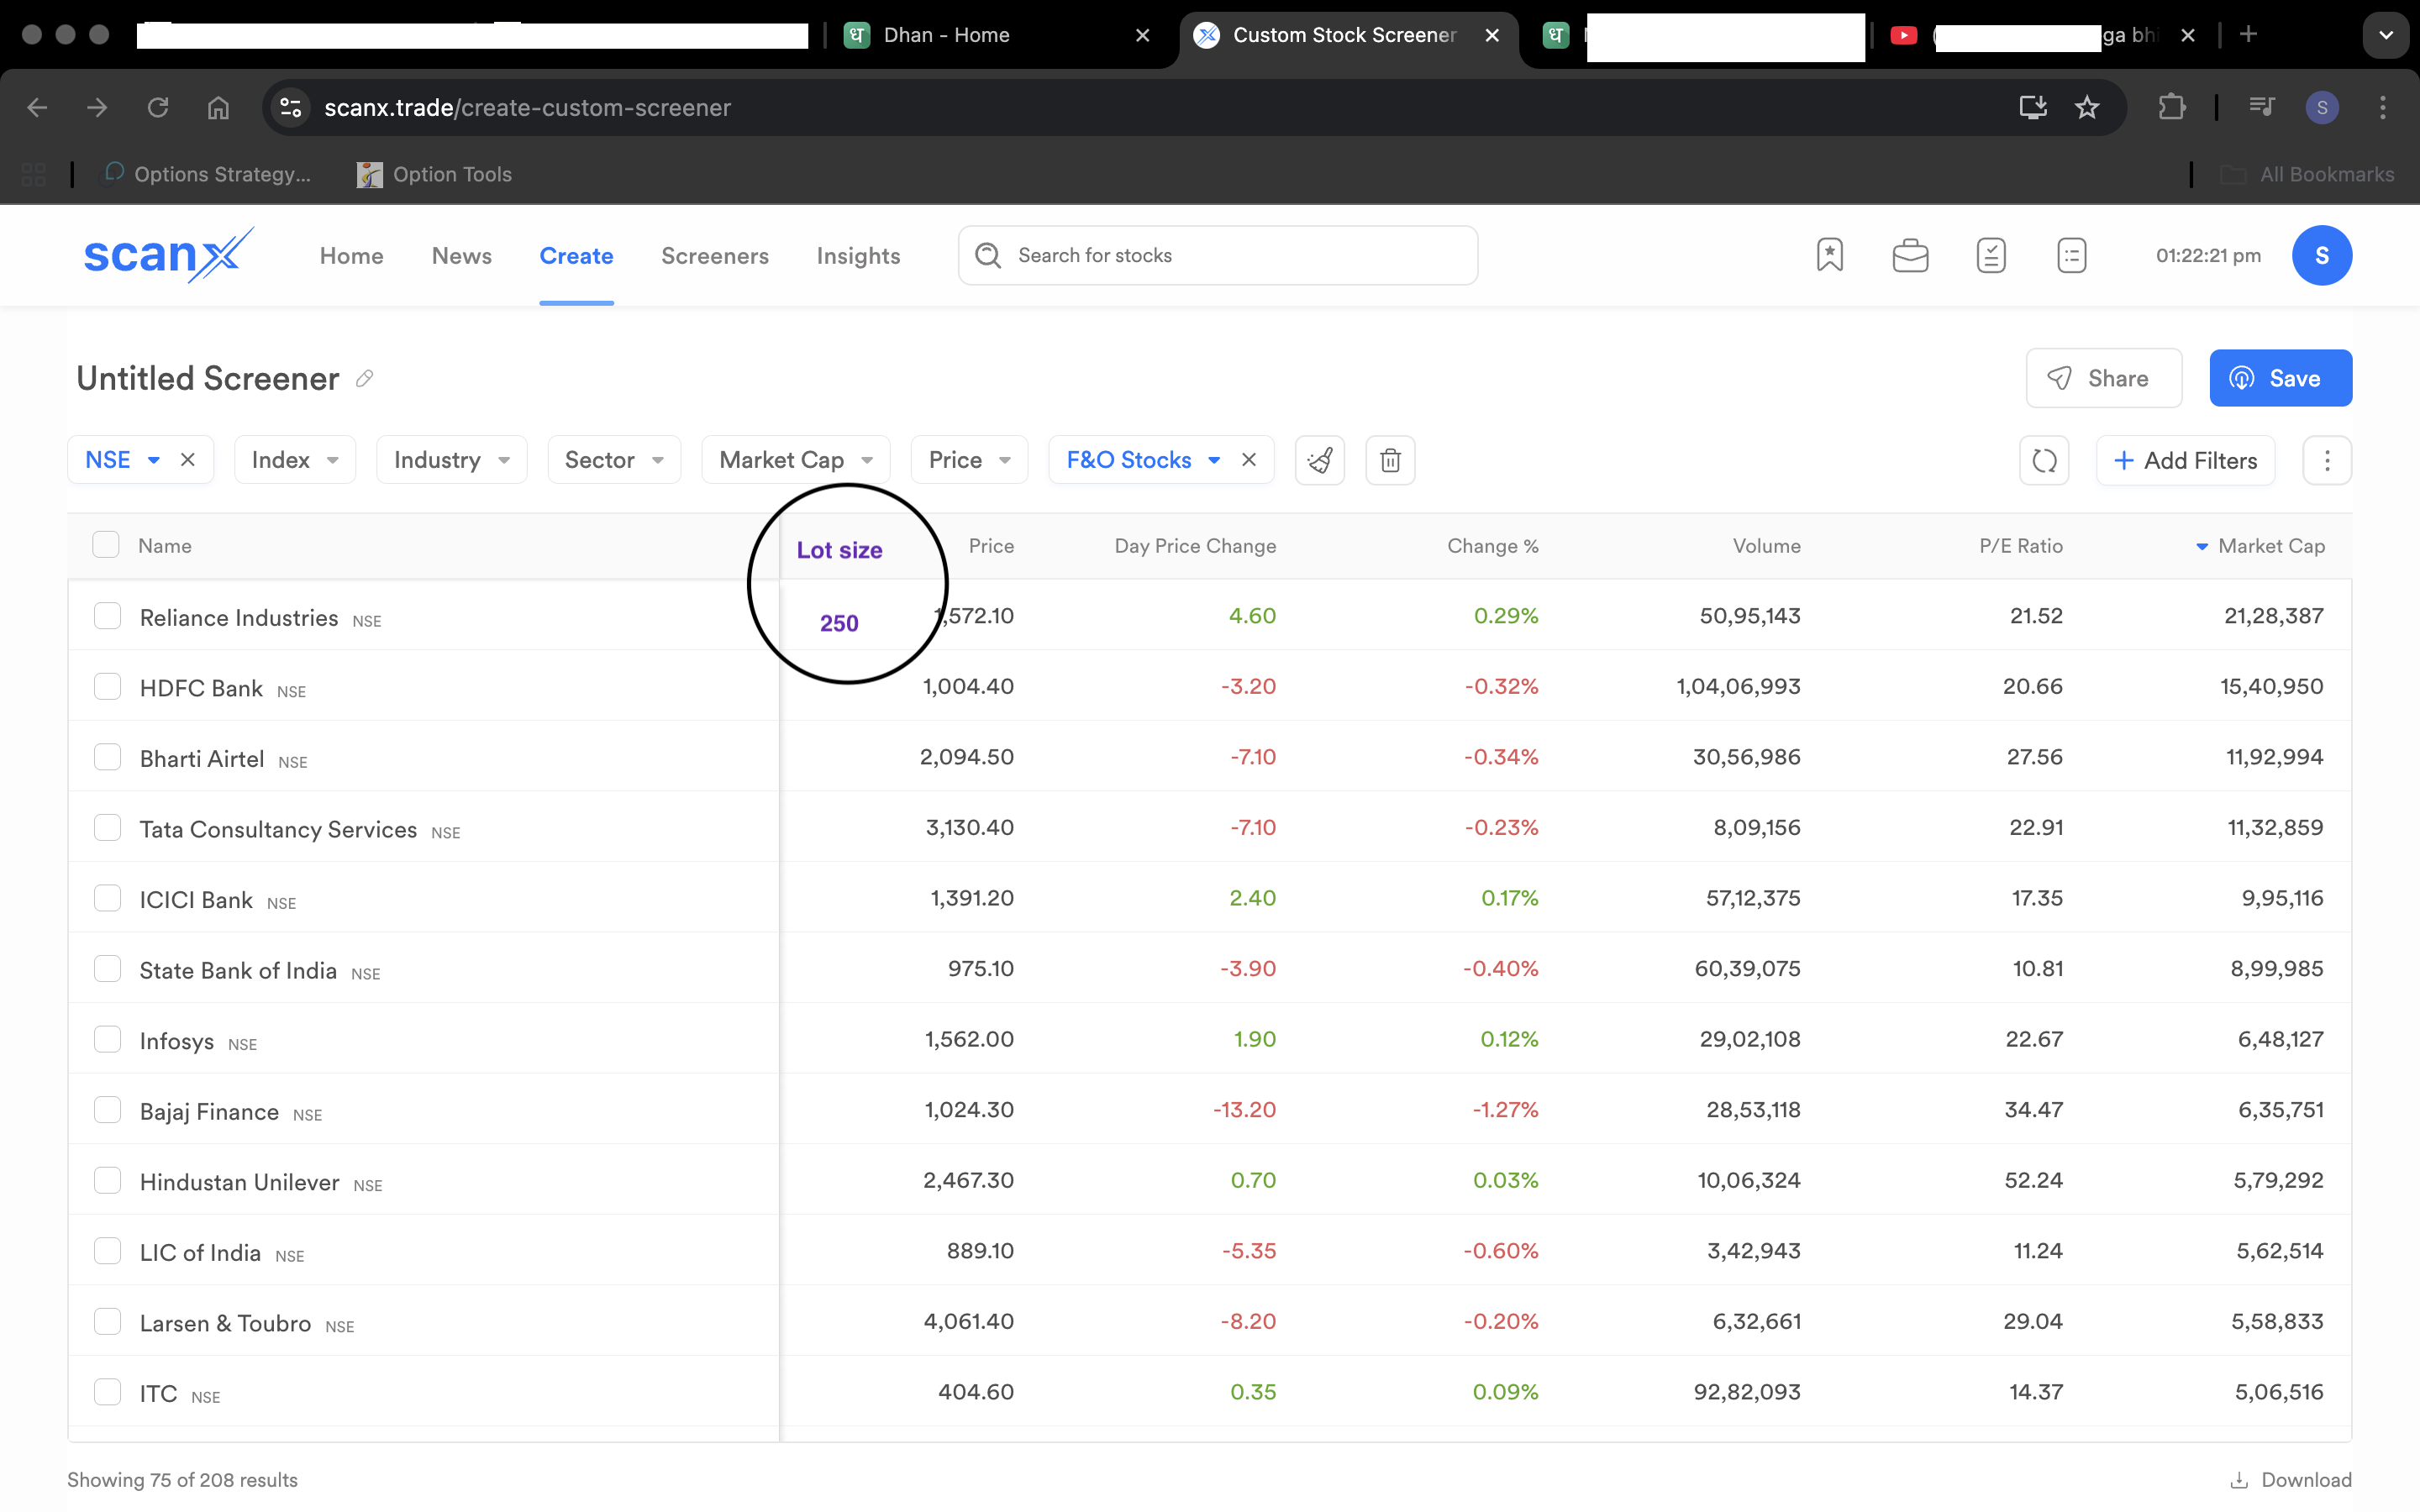Click the clear filters broom icon
This screenshot has width=2420, height=1512.
pos(1319,460)
